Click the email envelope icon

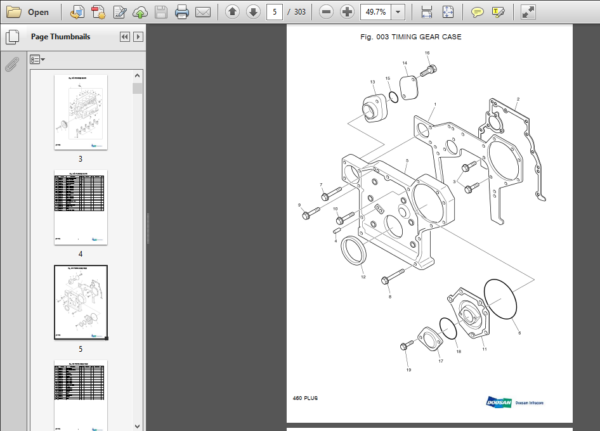[203, 12]
